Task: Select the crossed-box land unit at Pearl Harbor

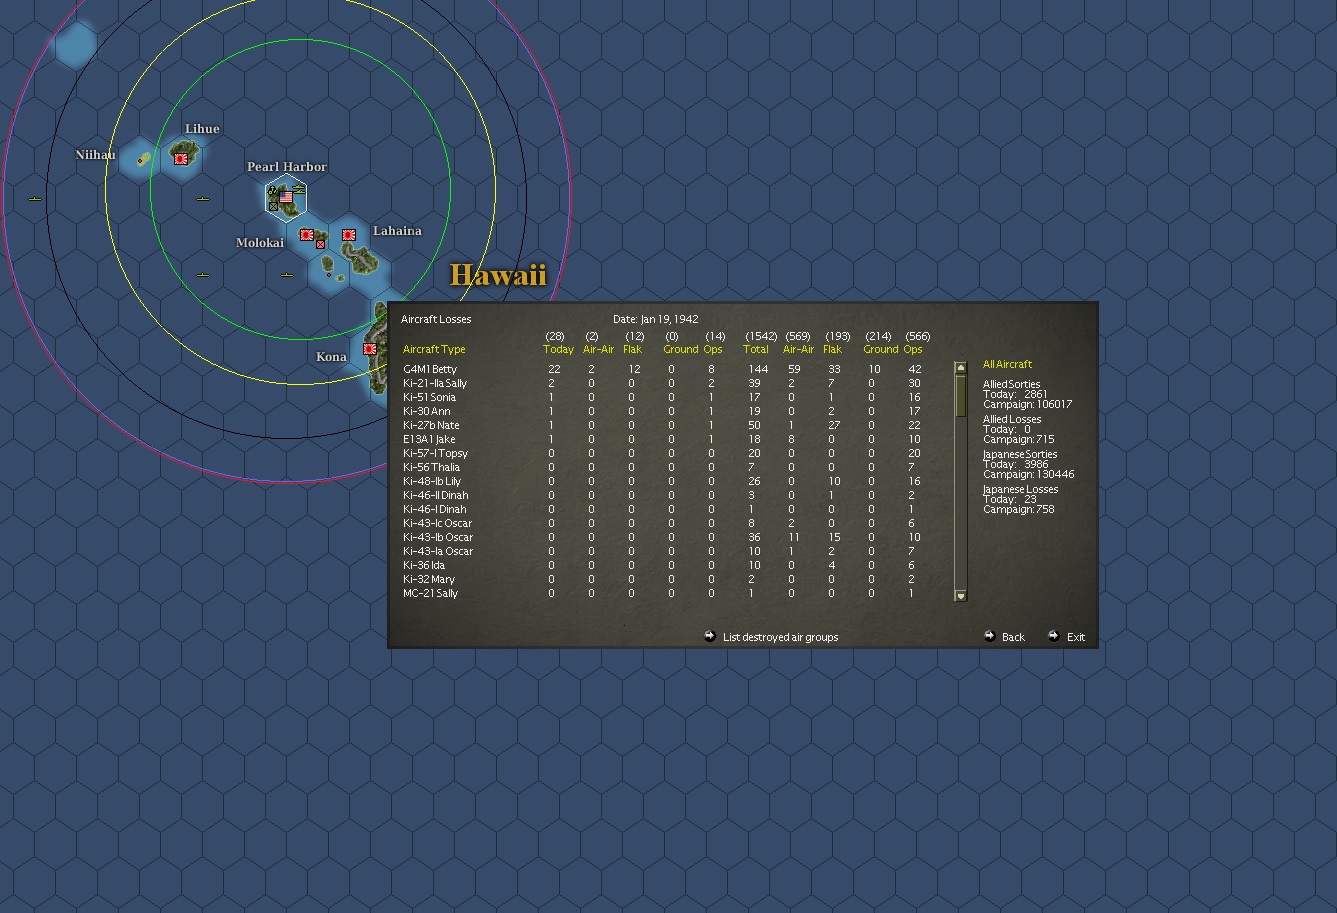Action: (273, 206)
